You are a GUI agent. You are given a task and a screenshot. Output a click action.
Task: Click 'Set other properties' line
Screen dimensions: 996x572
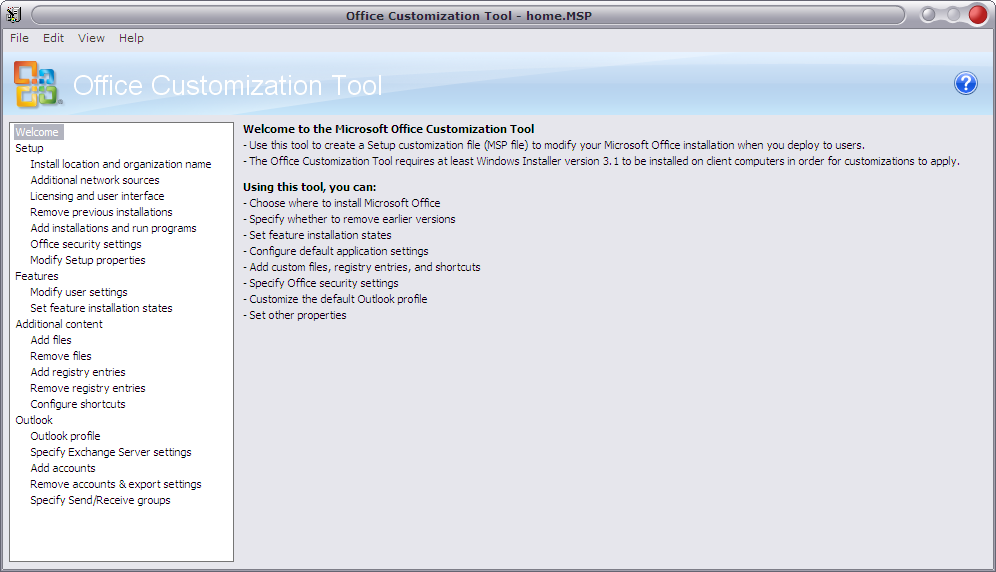[x=295, y=315]
